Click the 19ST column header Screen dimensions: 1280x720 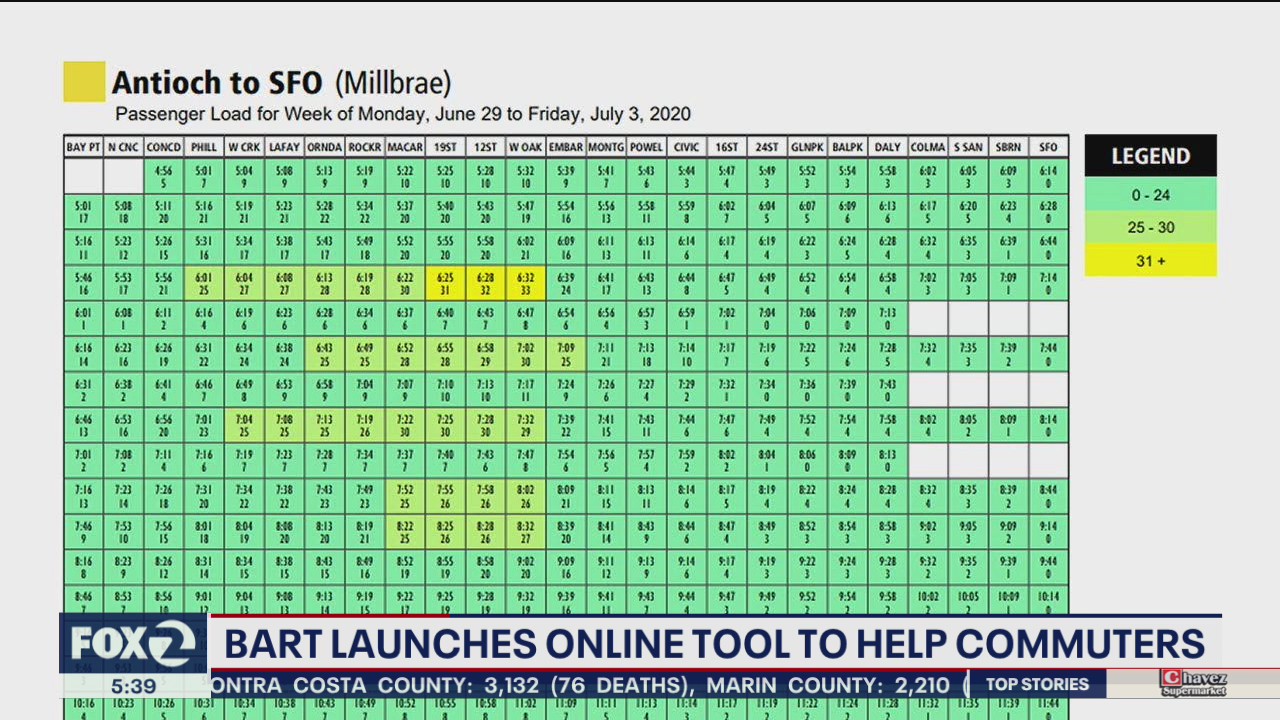445,147
